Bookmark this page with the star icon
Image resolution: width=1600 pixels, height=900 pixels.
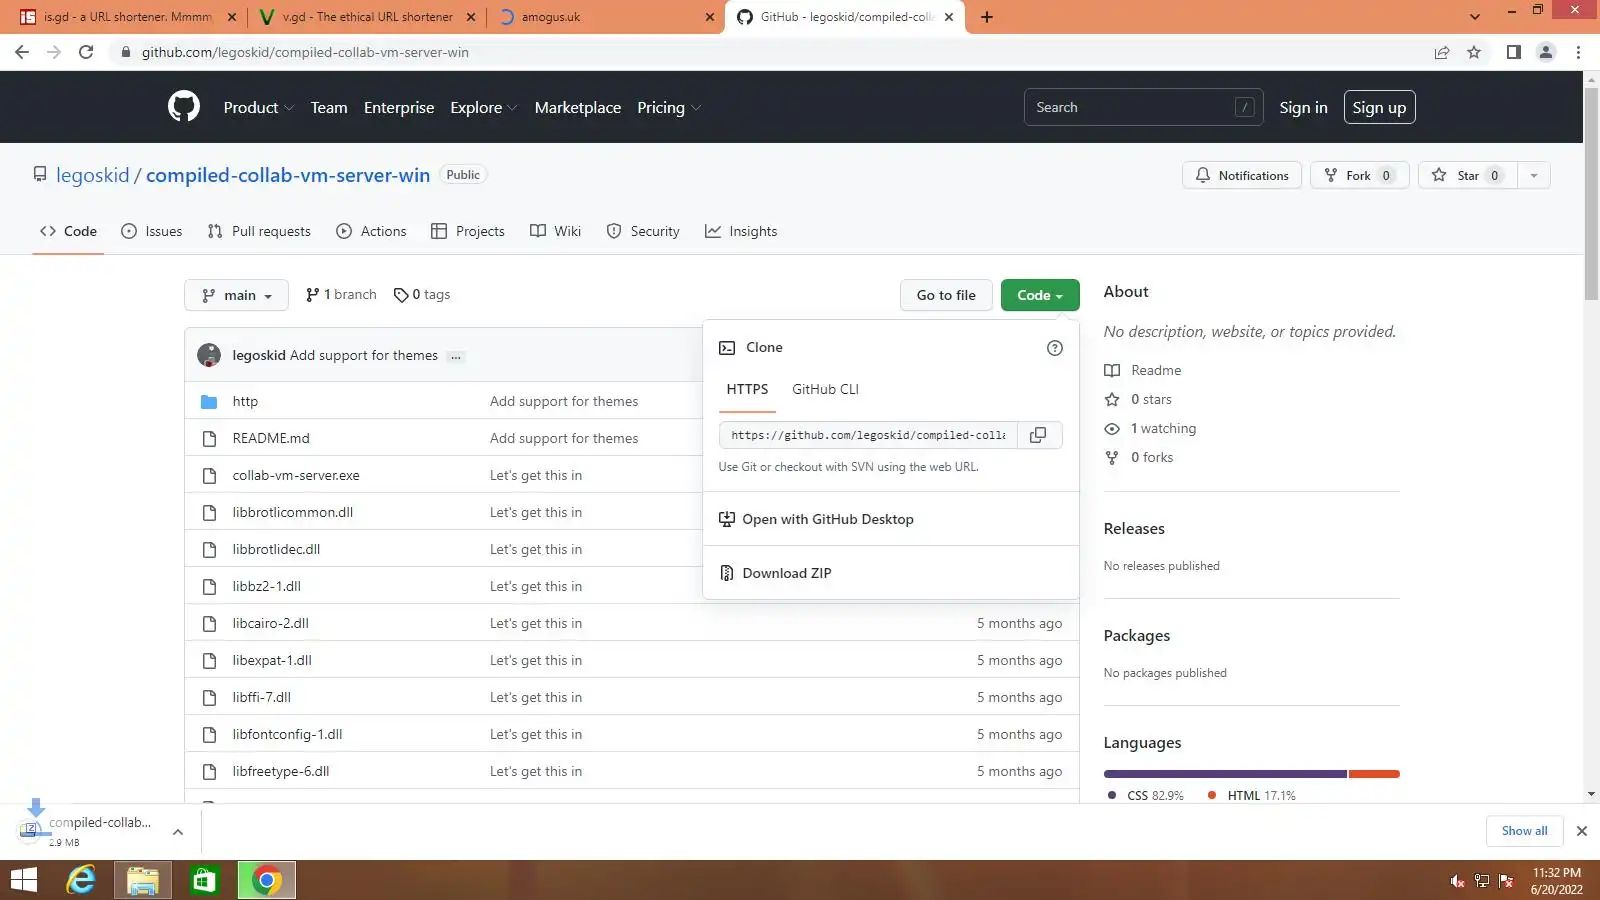1474,52
